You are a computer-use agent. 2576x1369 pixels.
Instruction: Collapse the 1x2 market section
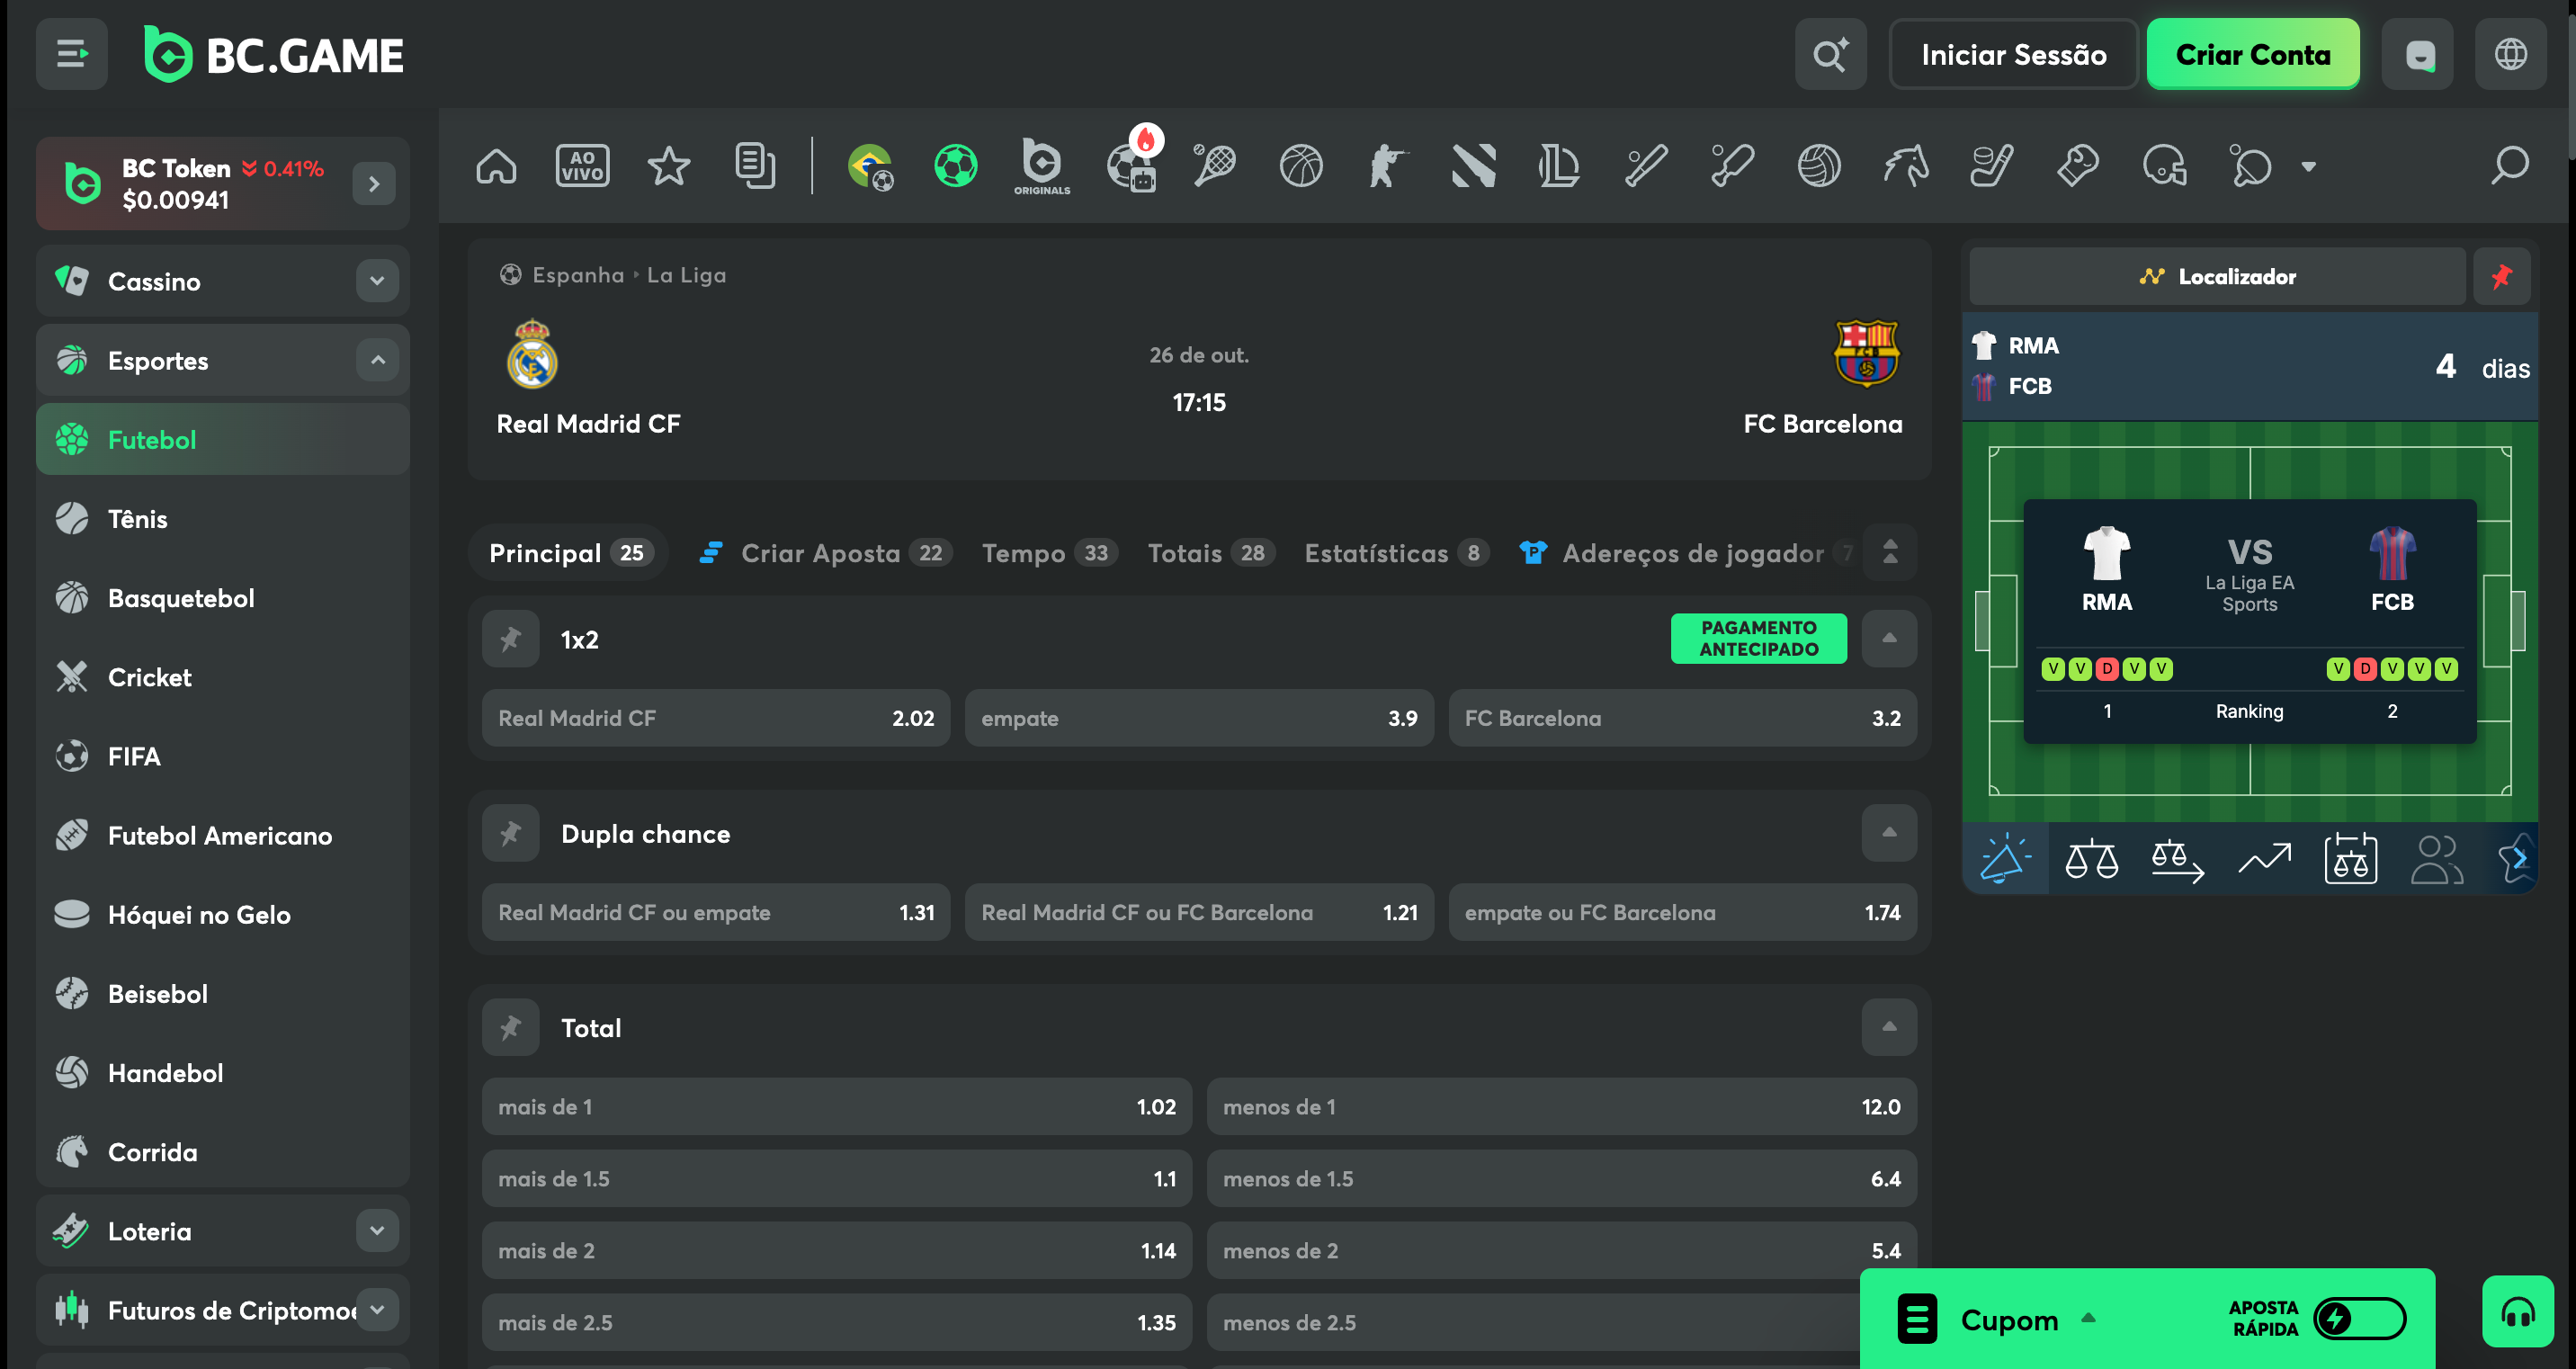[1889, 639]
